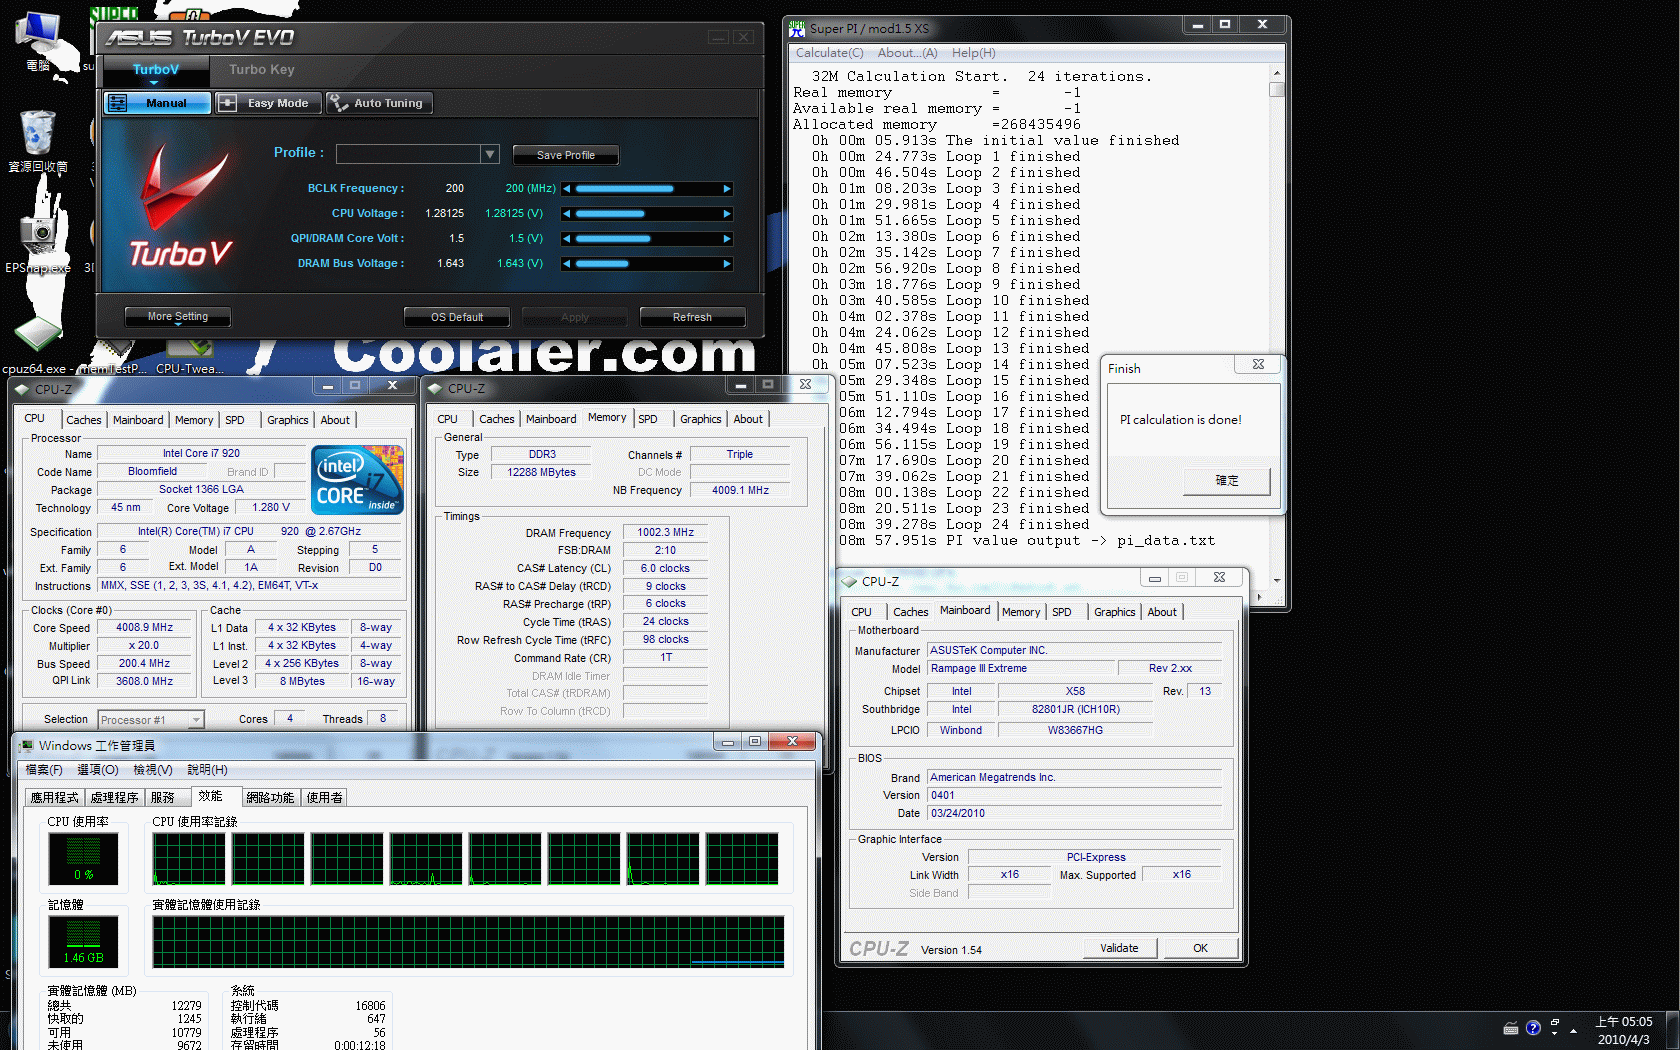Click the 'PI calculation is done!' message
Image resolution: width=1680 pixels, height=1050 pixels.
click(1181, 420)
